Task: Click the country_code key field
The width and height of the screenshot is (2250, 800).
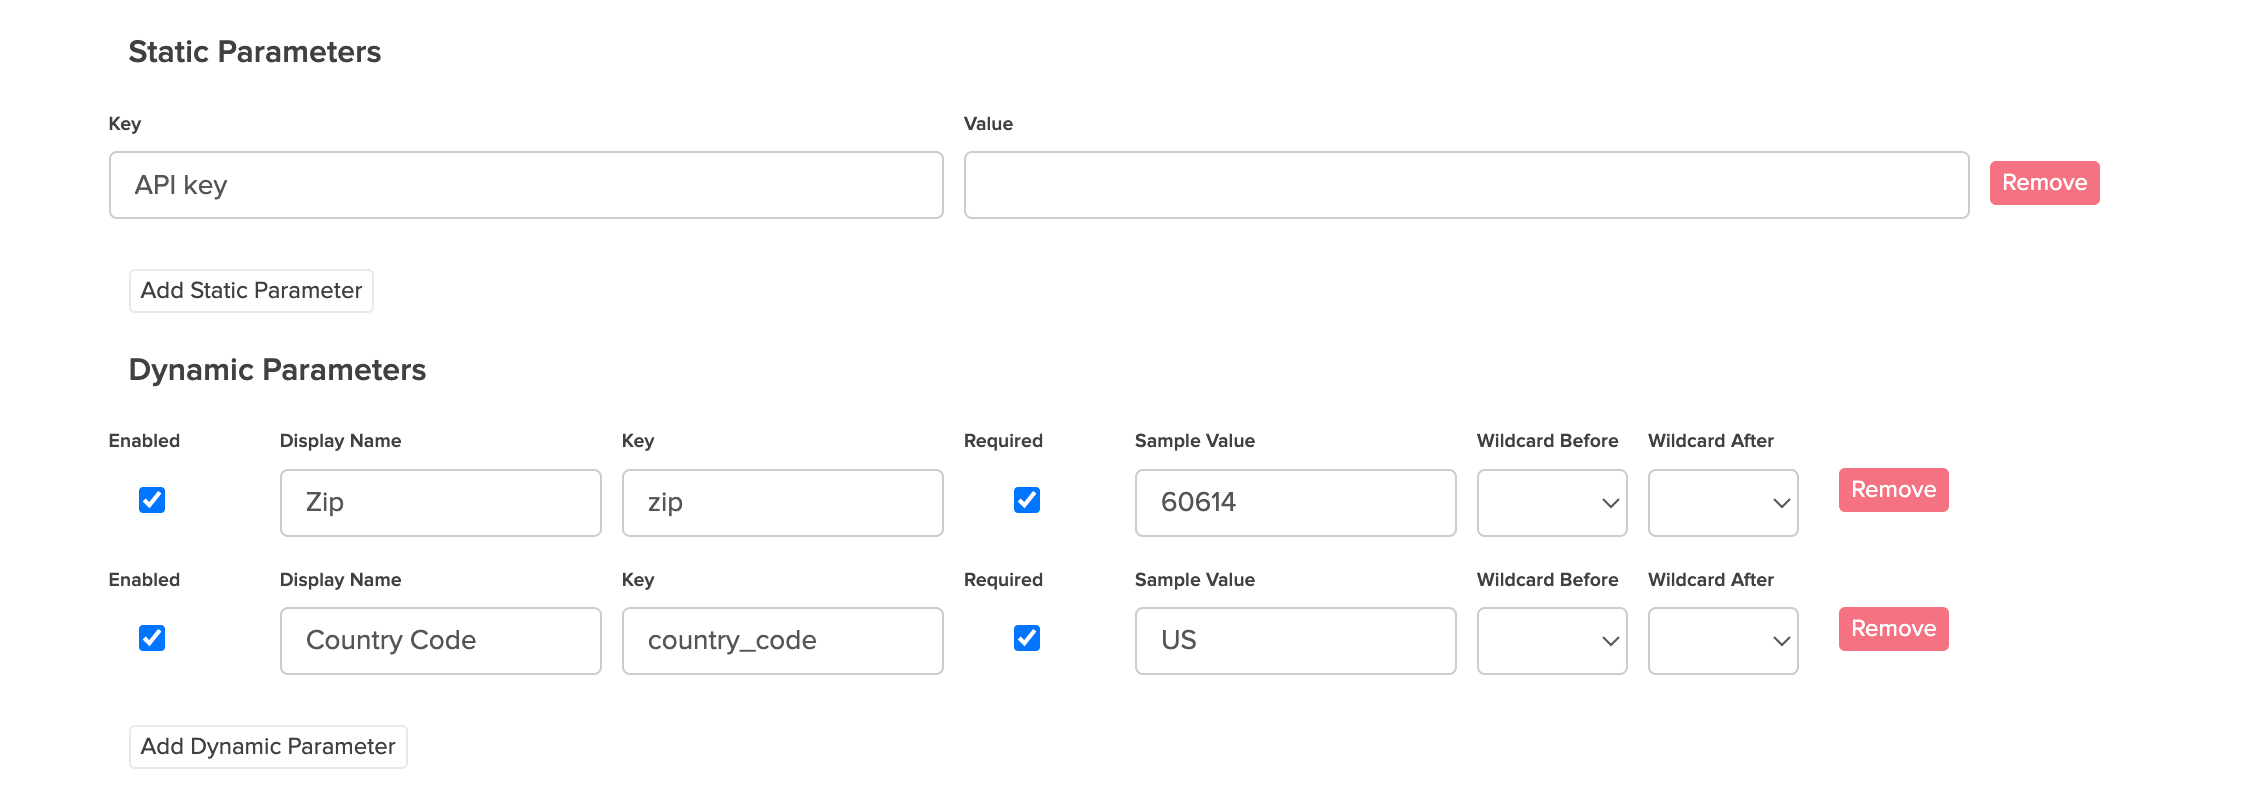Action: pos(782,641)
